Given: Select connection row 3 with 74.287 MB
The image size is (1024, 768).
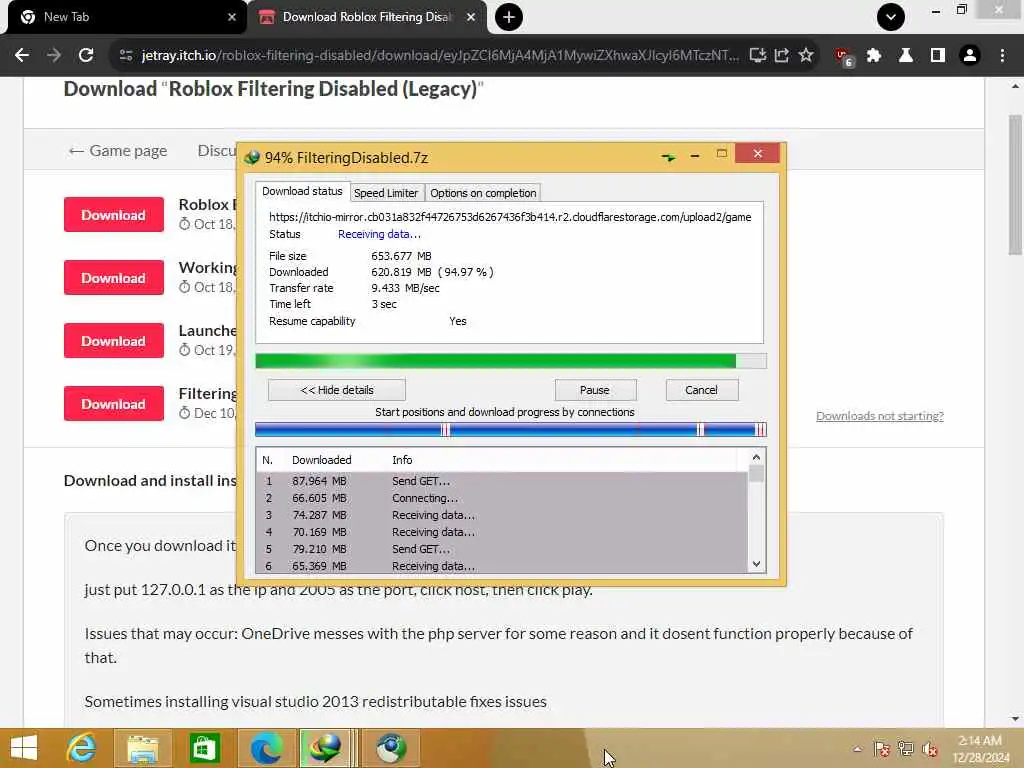Looking at the screenshot, I should pyautogui.click(x=502, y=515).
